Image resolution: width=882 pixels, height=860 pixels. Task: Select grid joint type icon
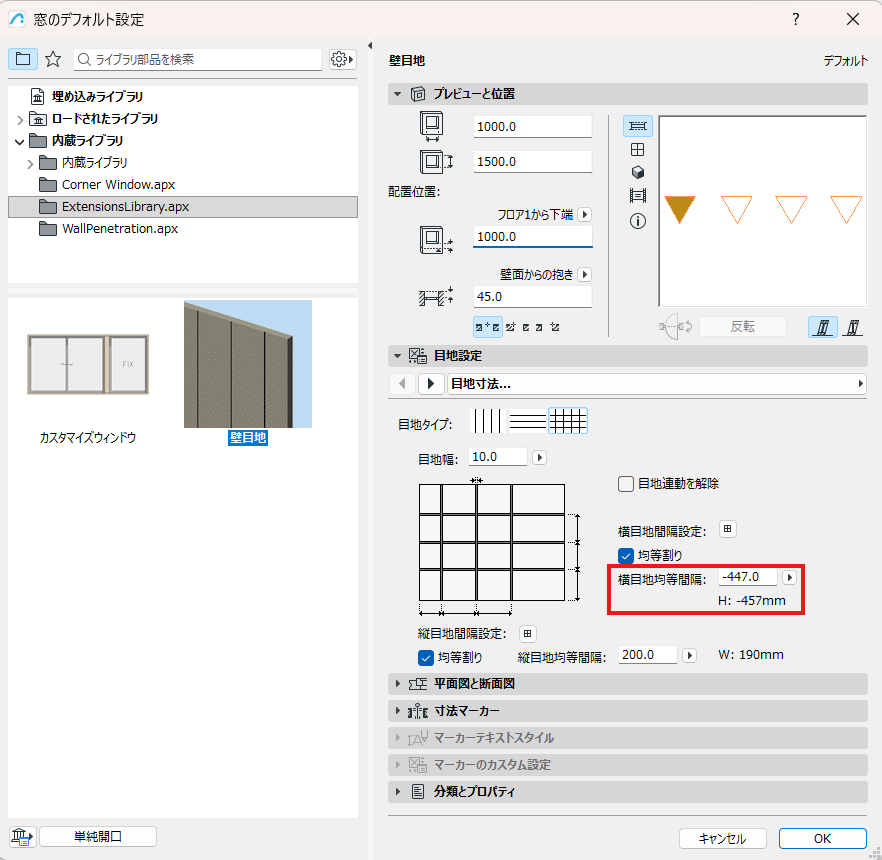568,421
